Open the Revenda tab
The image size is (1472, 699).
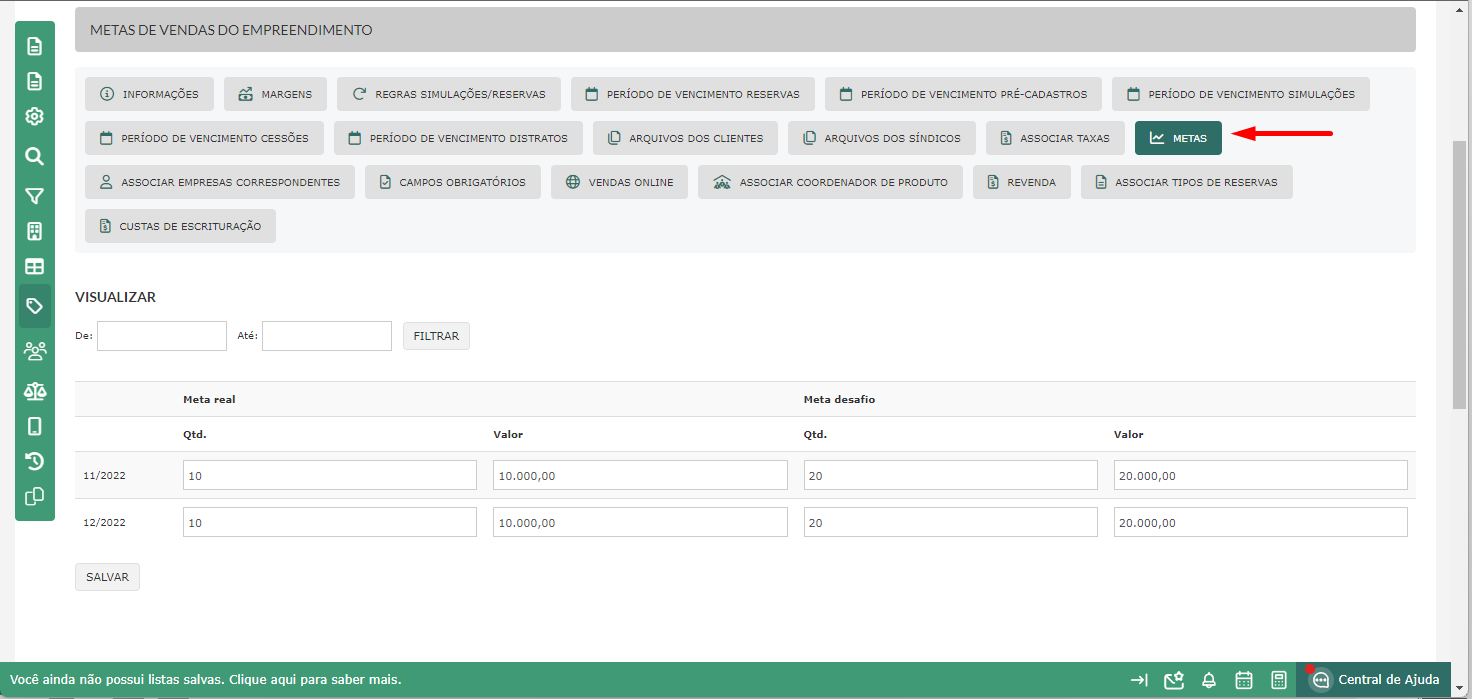pos(1022,182)
